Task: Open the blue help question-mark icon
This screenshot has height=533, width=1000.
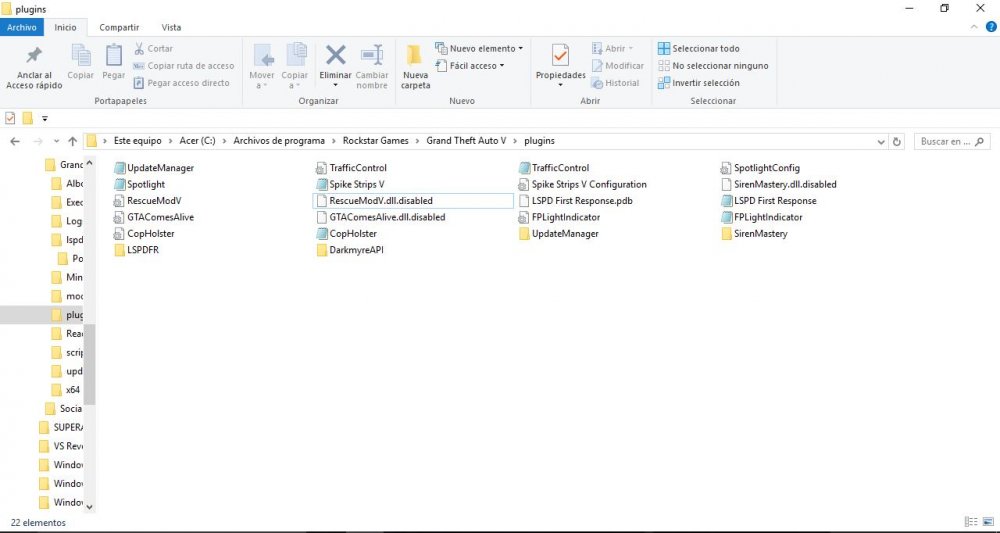Action: tap(991, 27)
